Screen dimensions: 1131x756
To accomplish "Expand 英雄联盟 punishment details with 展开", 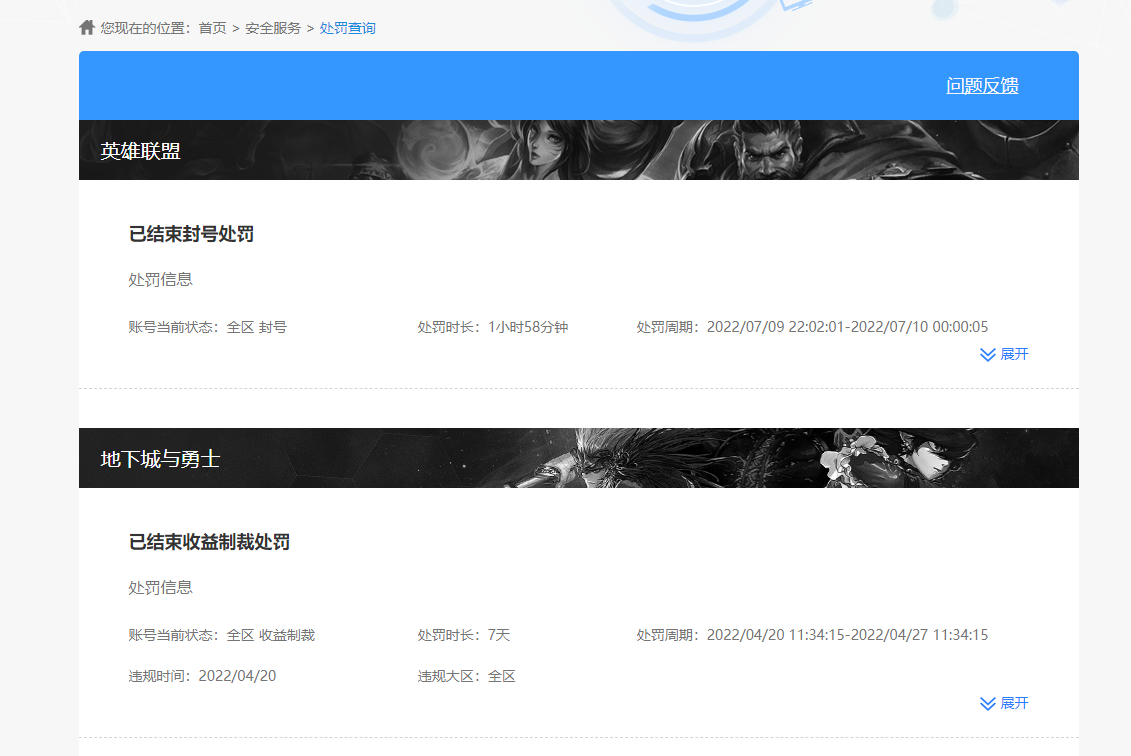I will click(x=1004, y=354).
